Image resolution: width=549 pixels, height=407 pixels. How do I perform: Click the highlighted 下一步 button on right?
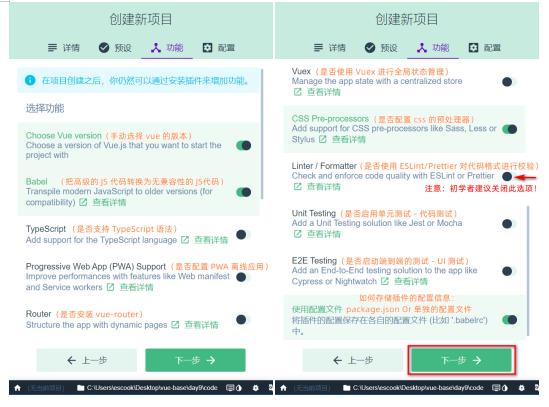(x=461, y=360)
